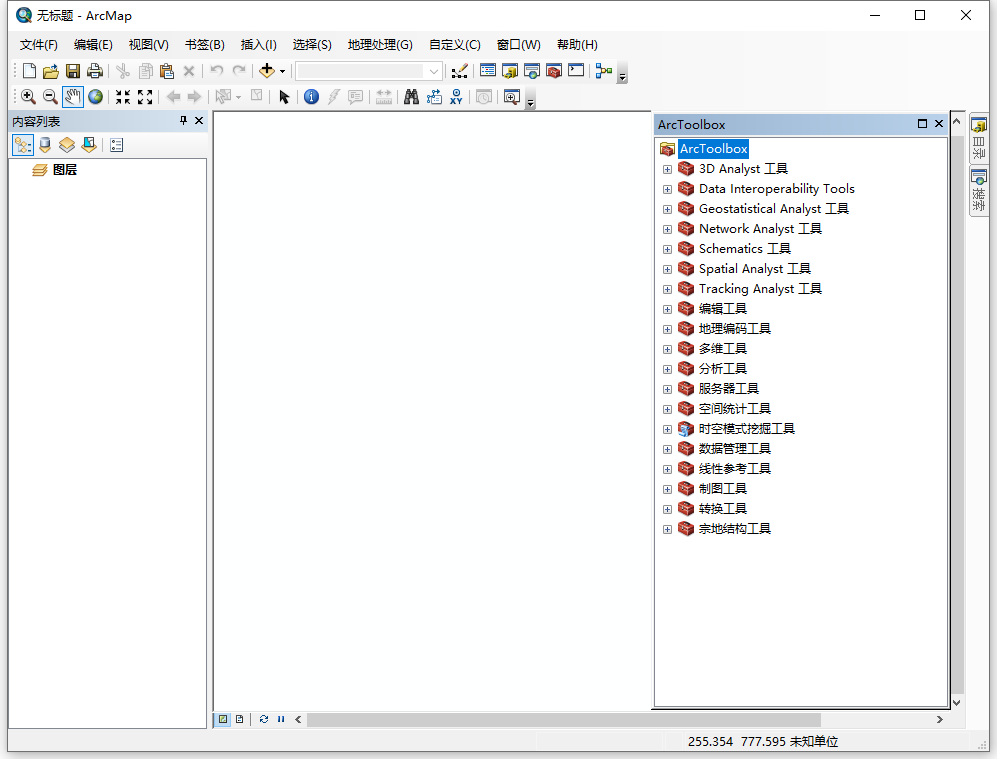Activate the Pan hand tool
Viewport: 997px width, 759px height.
[72, 97]
